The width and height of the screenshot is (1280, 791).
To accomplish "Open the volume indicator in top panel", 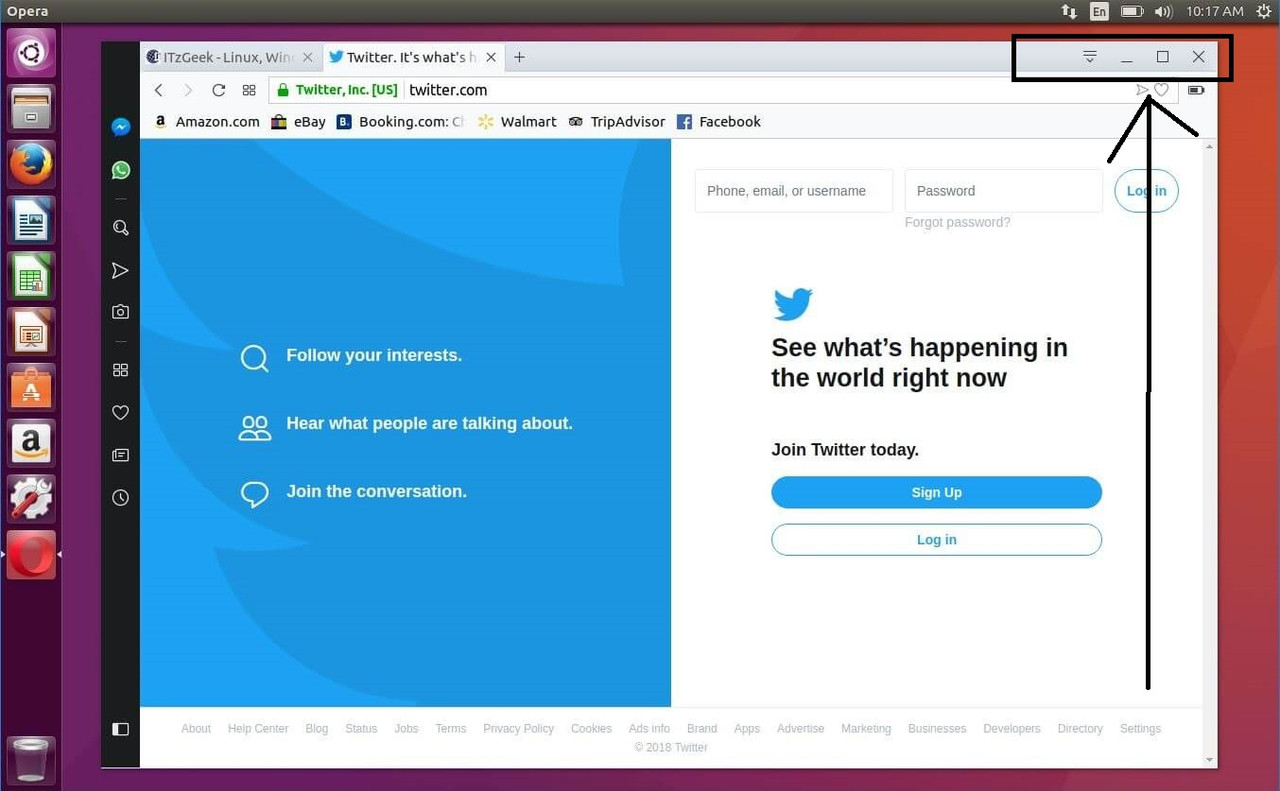I will pyautogui.click(x=1163, y=11).
